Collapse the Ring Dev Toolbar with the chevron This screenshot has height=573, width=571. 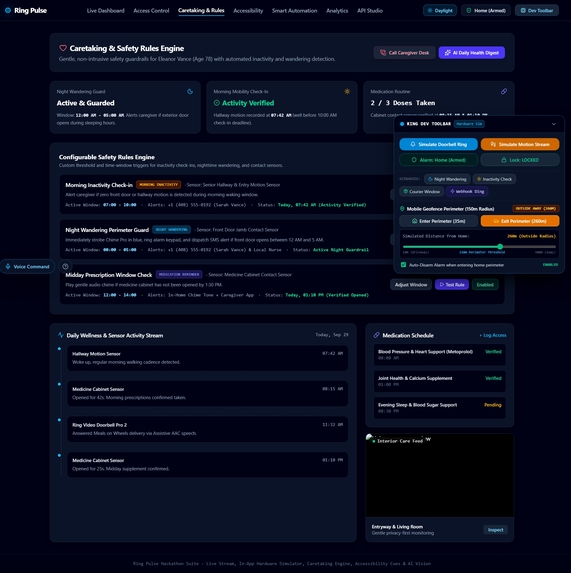tap(554, 124)
